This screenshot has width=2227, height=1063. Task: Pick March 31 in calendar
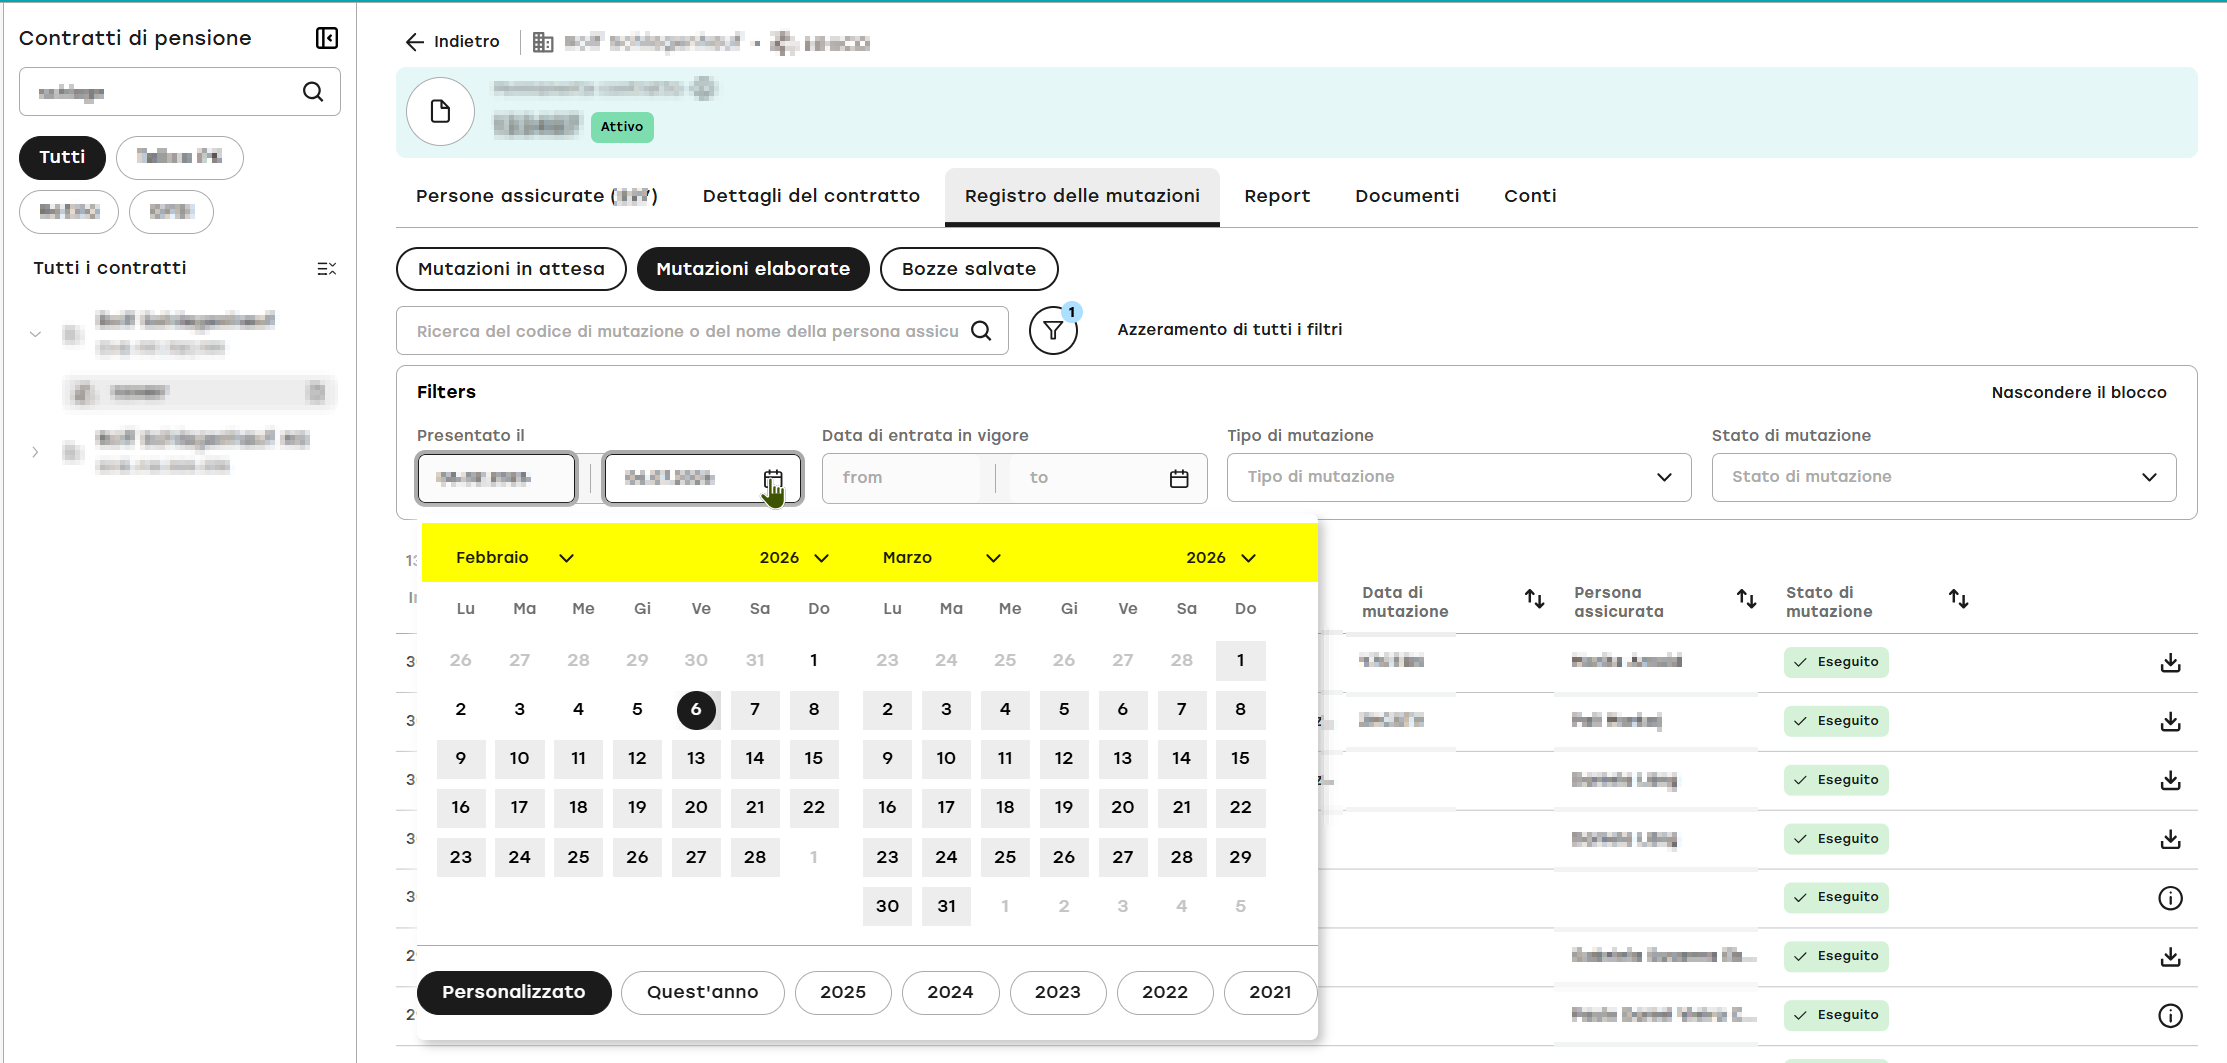coord(946,907)
